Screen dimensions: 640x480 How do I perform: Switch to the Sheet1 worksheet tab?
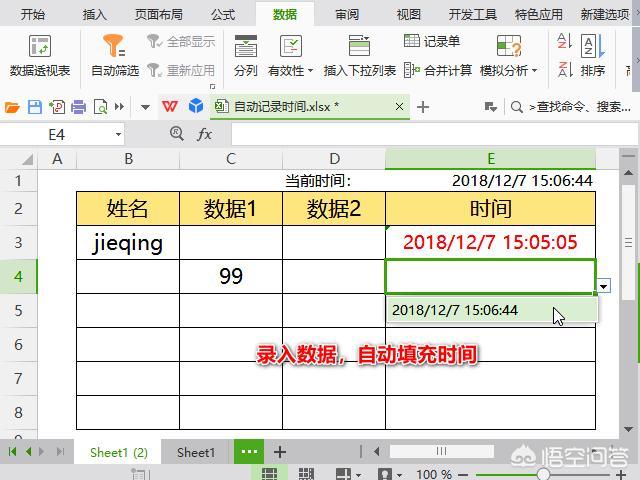coord(196,452)
